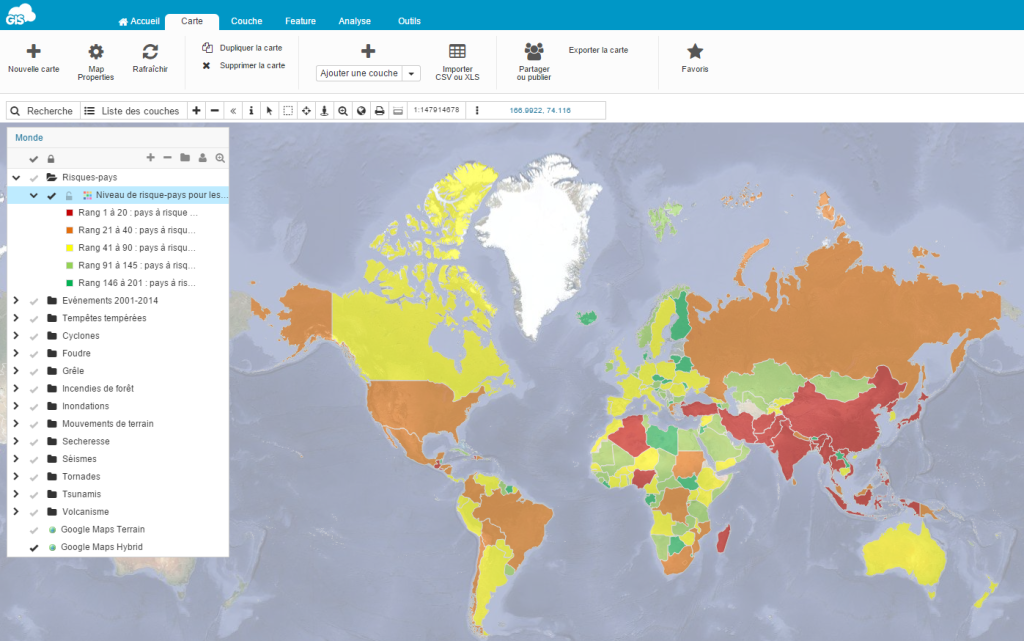
Task: Switch to the Analyse tab
Action: [x=354, y=21]
